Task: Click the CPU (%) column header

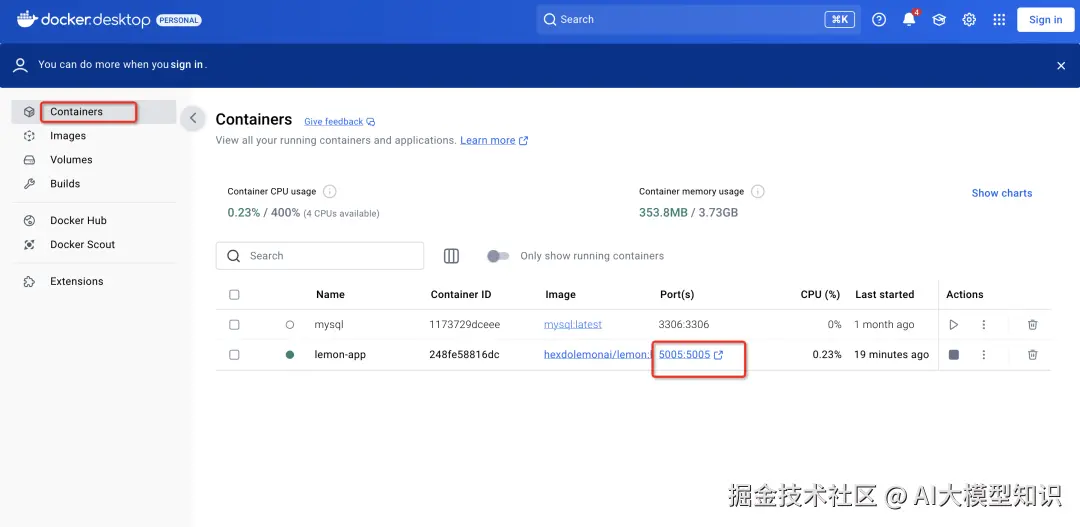Action: [820, 295]
